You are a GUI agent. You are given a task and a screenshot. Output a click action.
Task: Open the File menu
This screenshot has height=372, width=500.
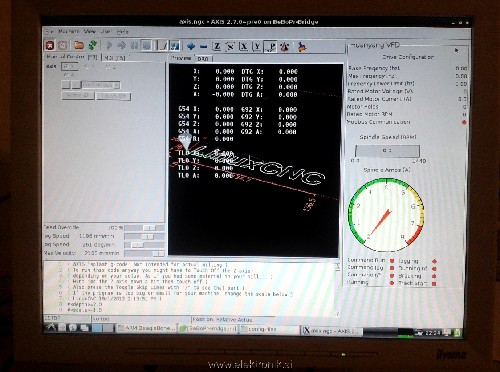(x=50, y=31)
